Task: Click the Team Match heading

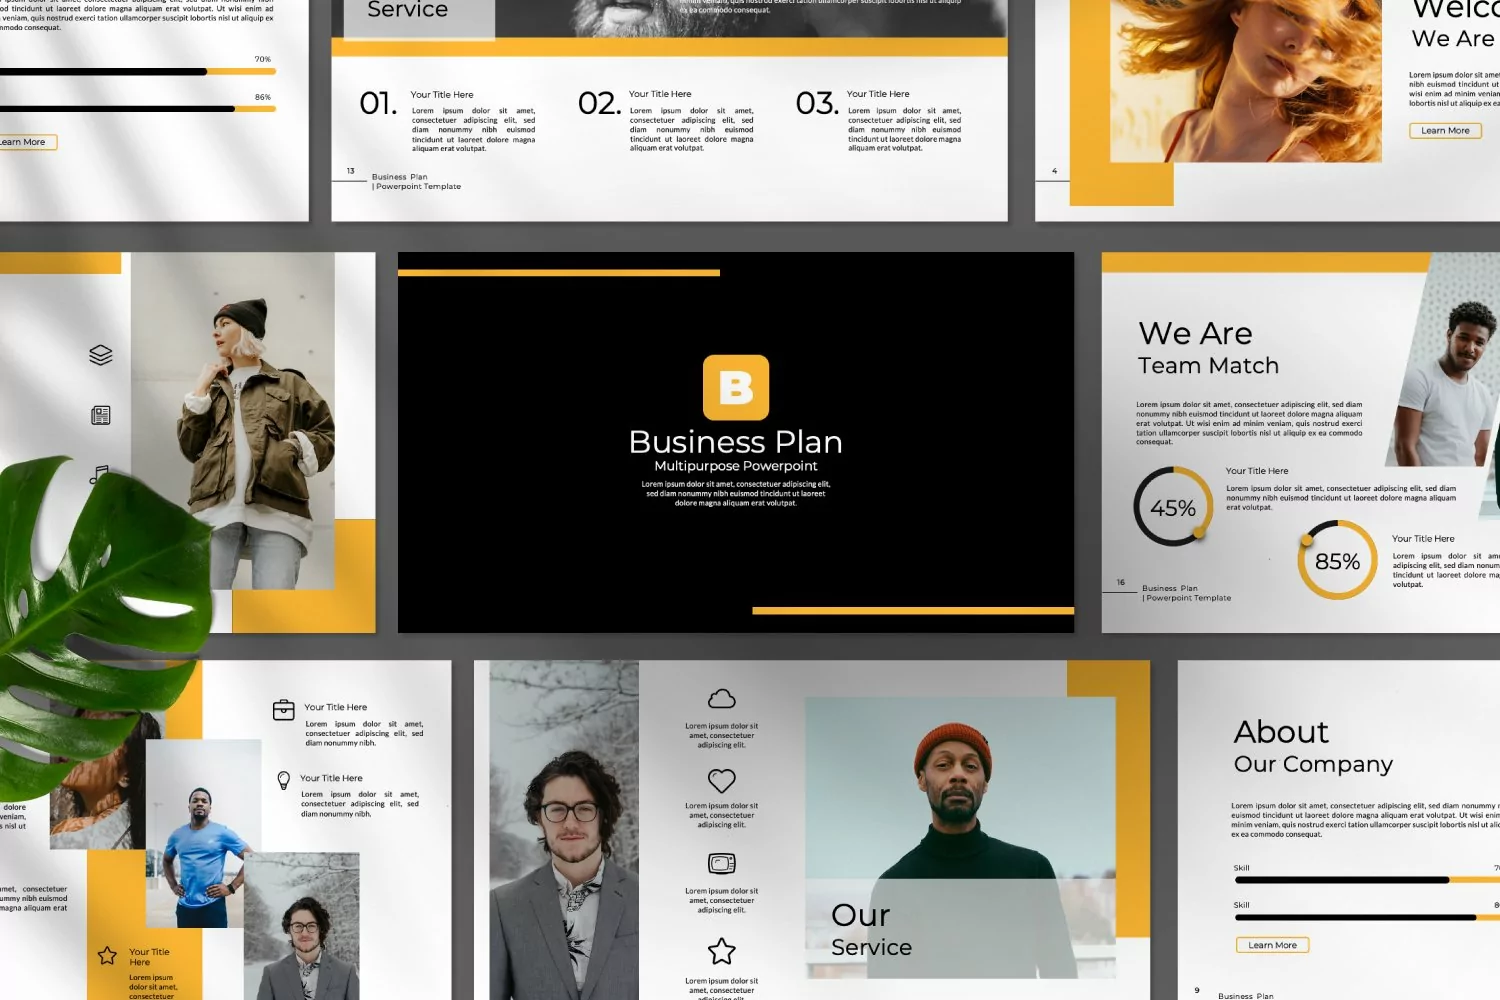Action: pos(1208,366)
